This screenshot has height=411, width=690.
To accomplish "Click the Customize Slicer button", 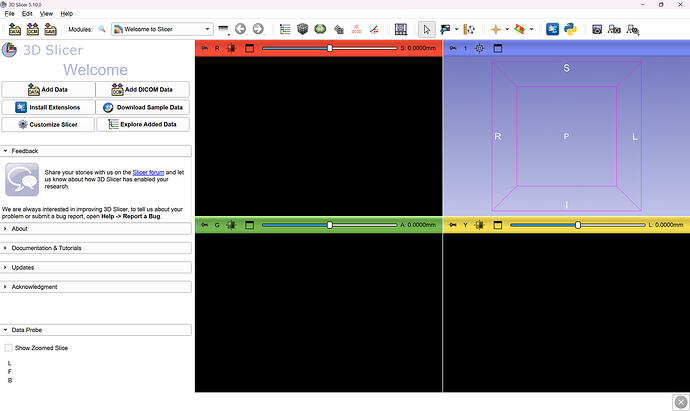I will [48, 125].
